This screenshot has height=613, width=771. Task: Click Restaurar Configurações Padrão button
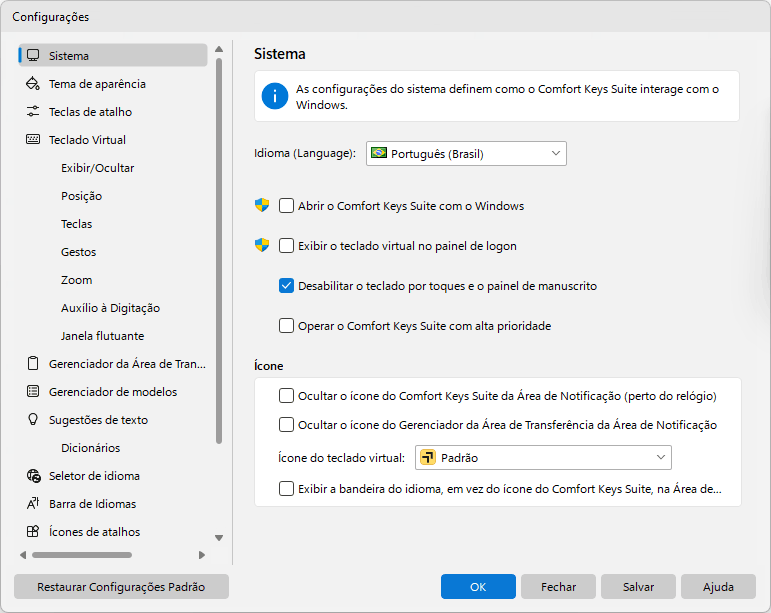point(121,586)
